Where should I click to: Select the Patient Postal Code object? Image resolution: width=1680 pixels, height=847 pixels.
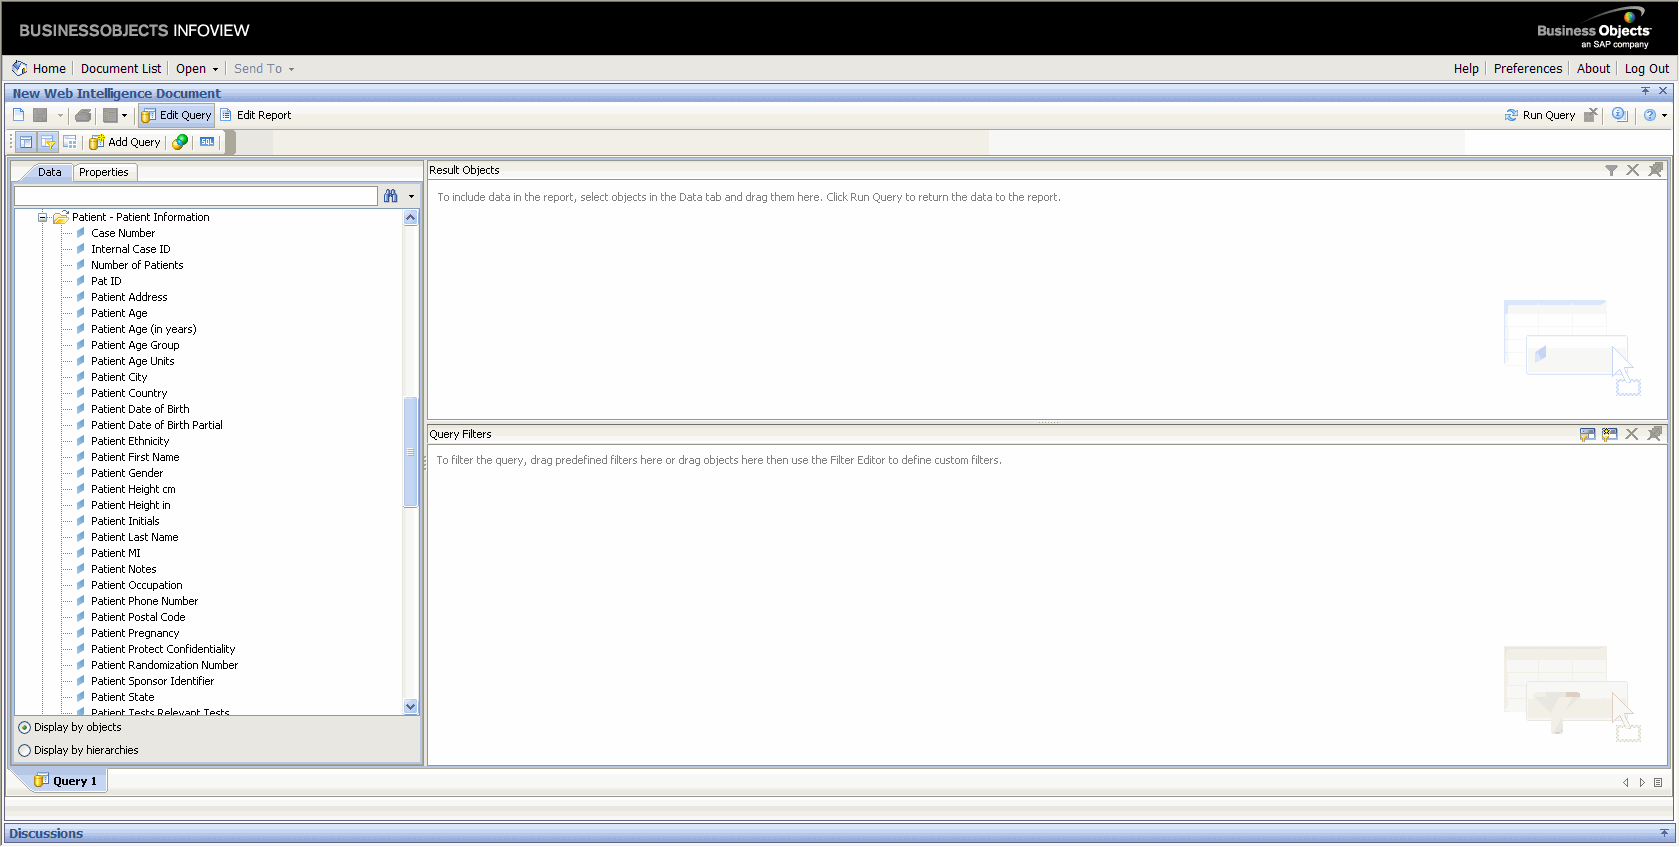pos(138,617)
